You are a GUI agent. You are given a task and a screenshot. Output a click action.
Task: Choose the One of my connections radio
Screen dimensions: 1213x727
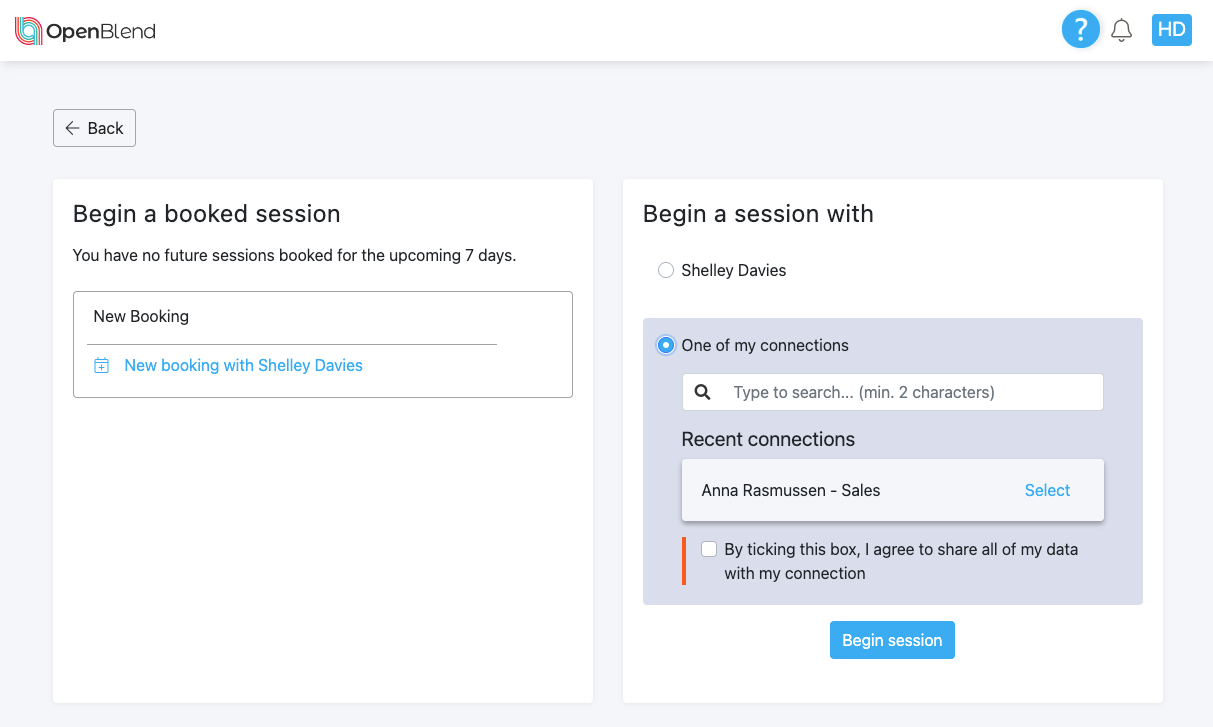tap(666, 345)
